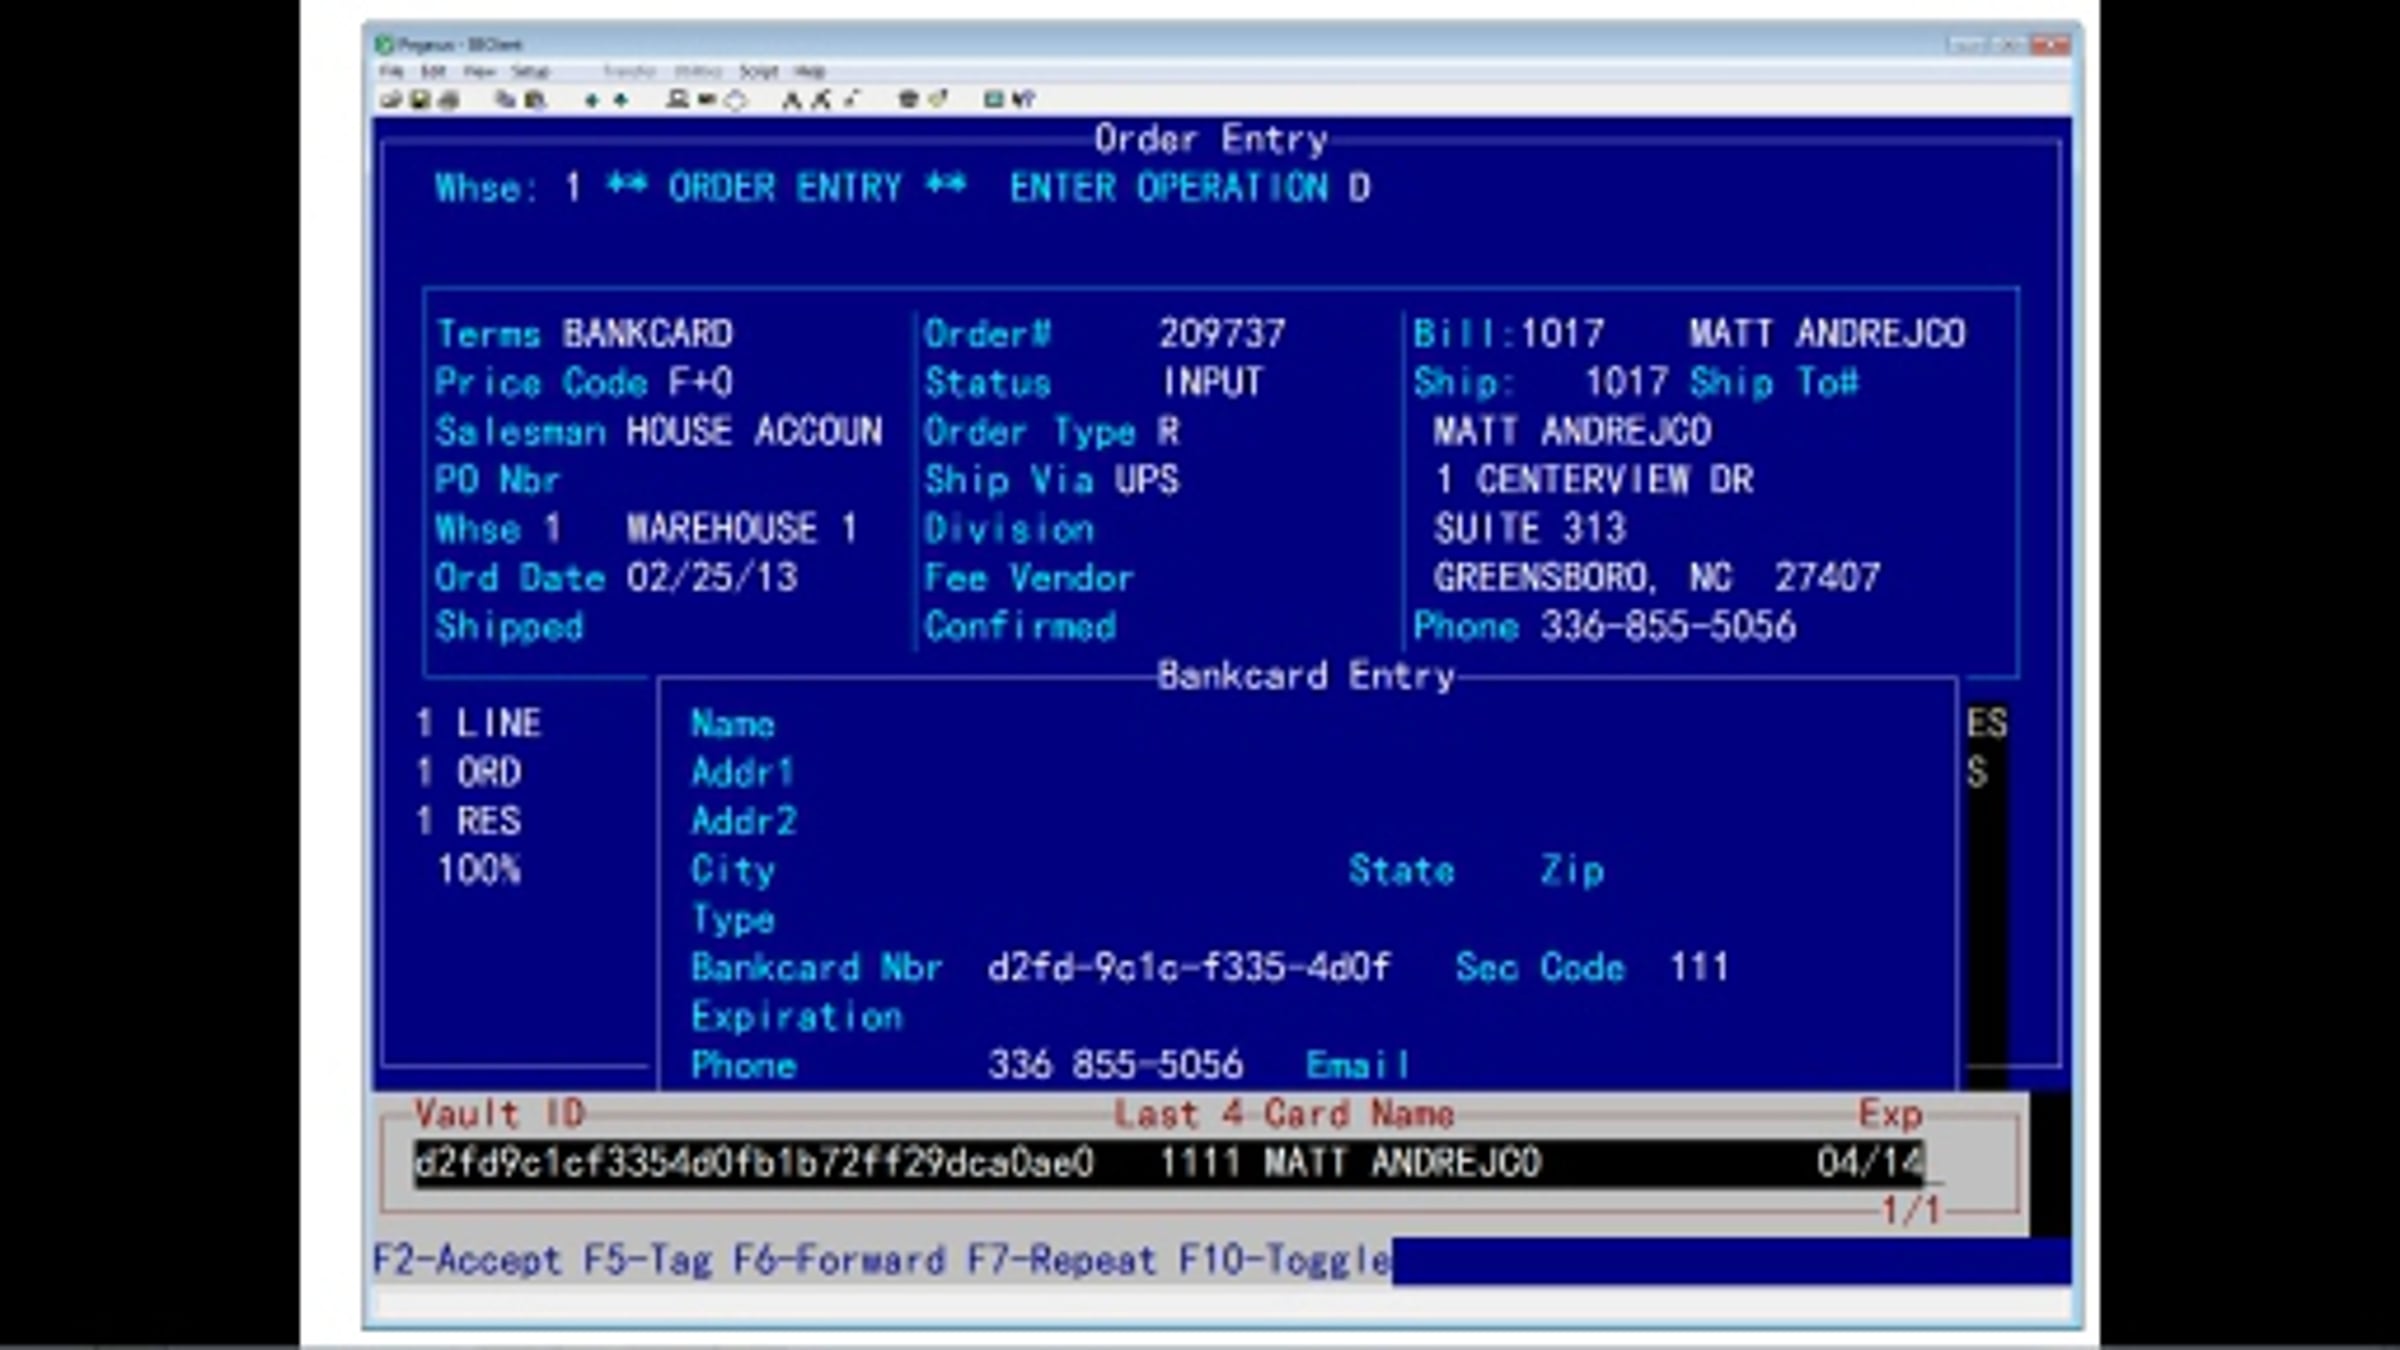Open the grayed Transfer menu
2400x1350 pixels.
click(x=629, y=71)
